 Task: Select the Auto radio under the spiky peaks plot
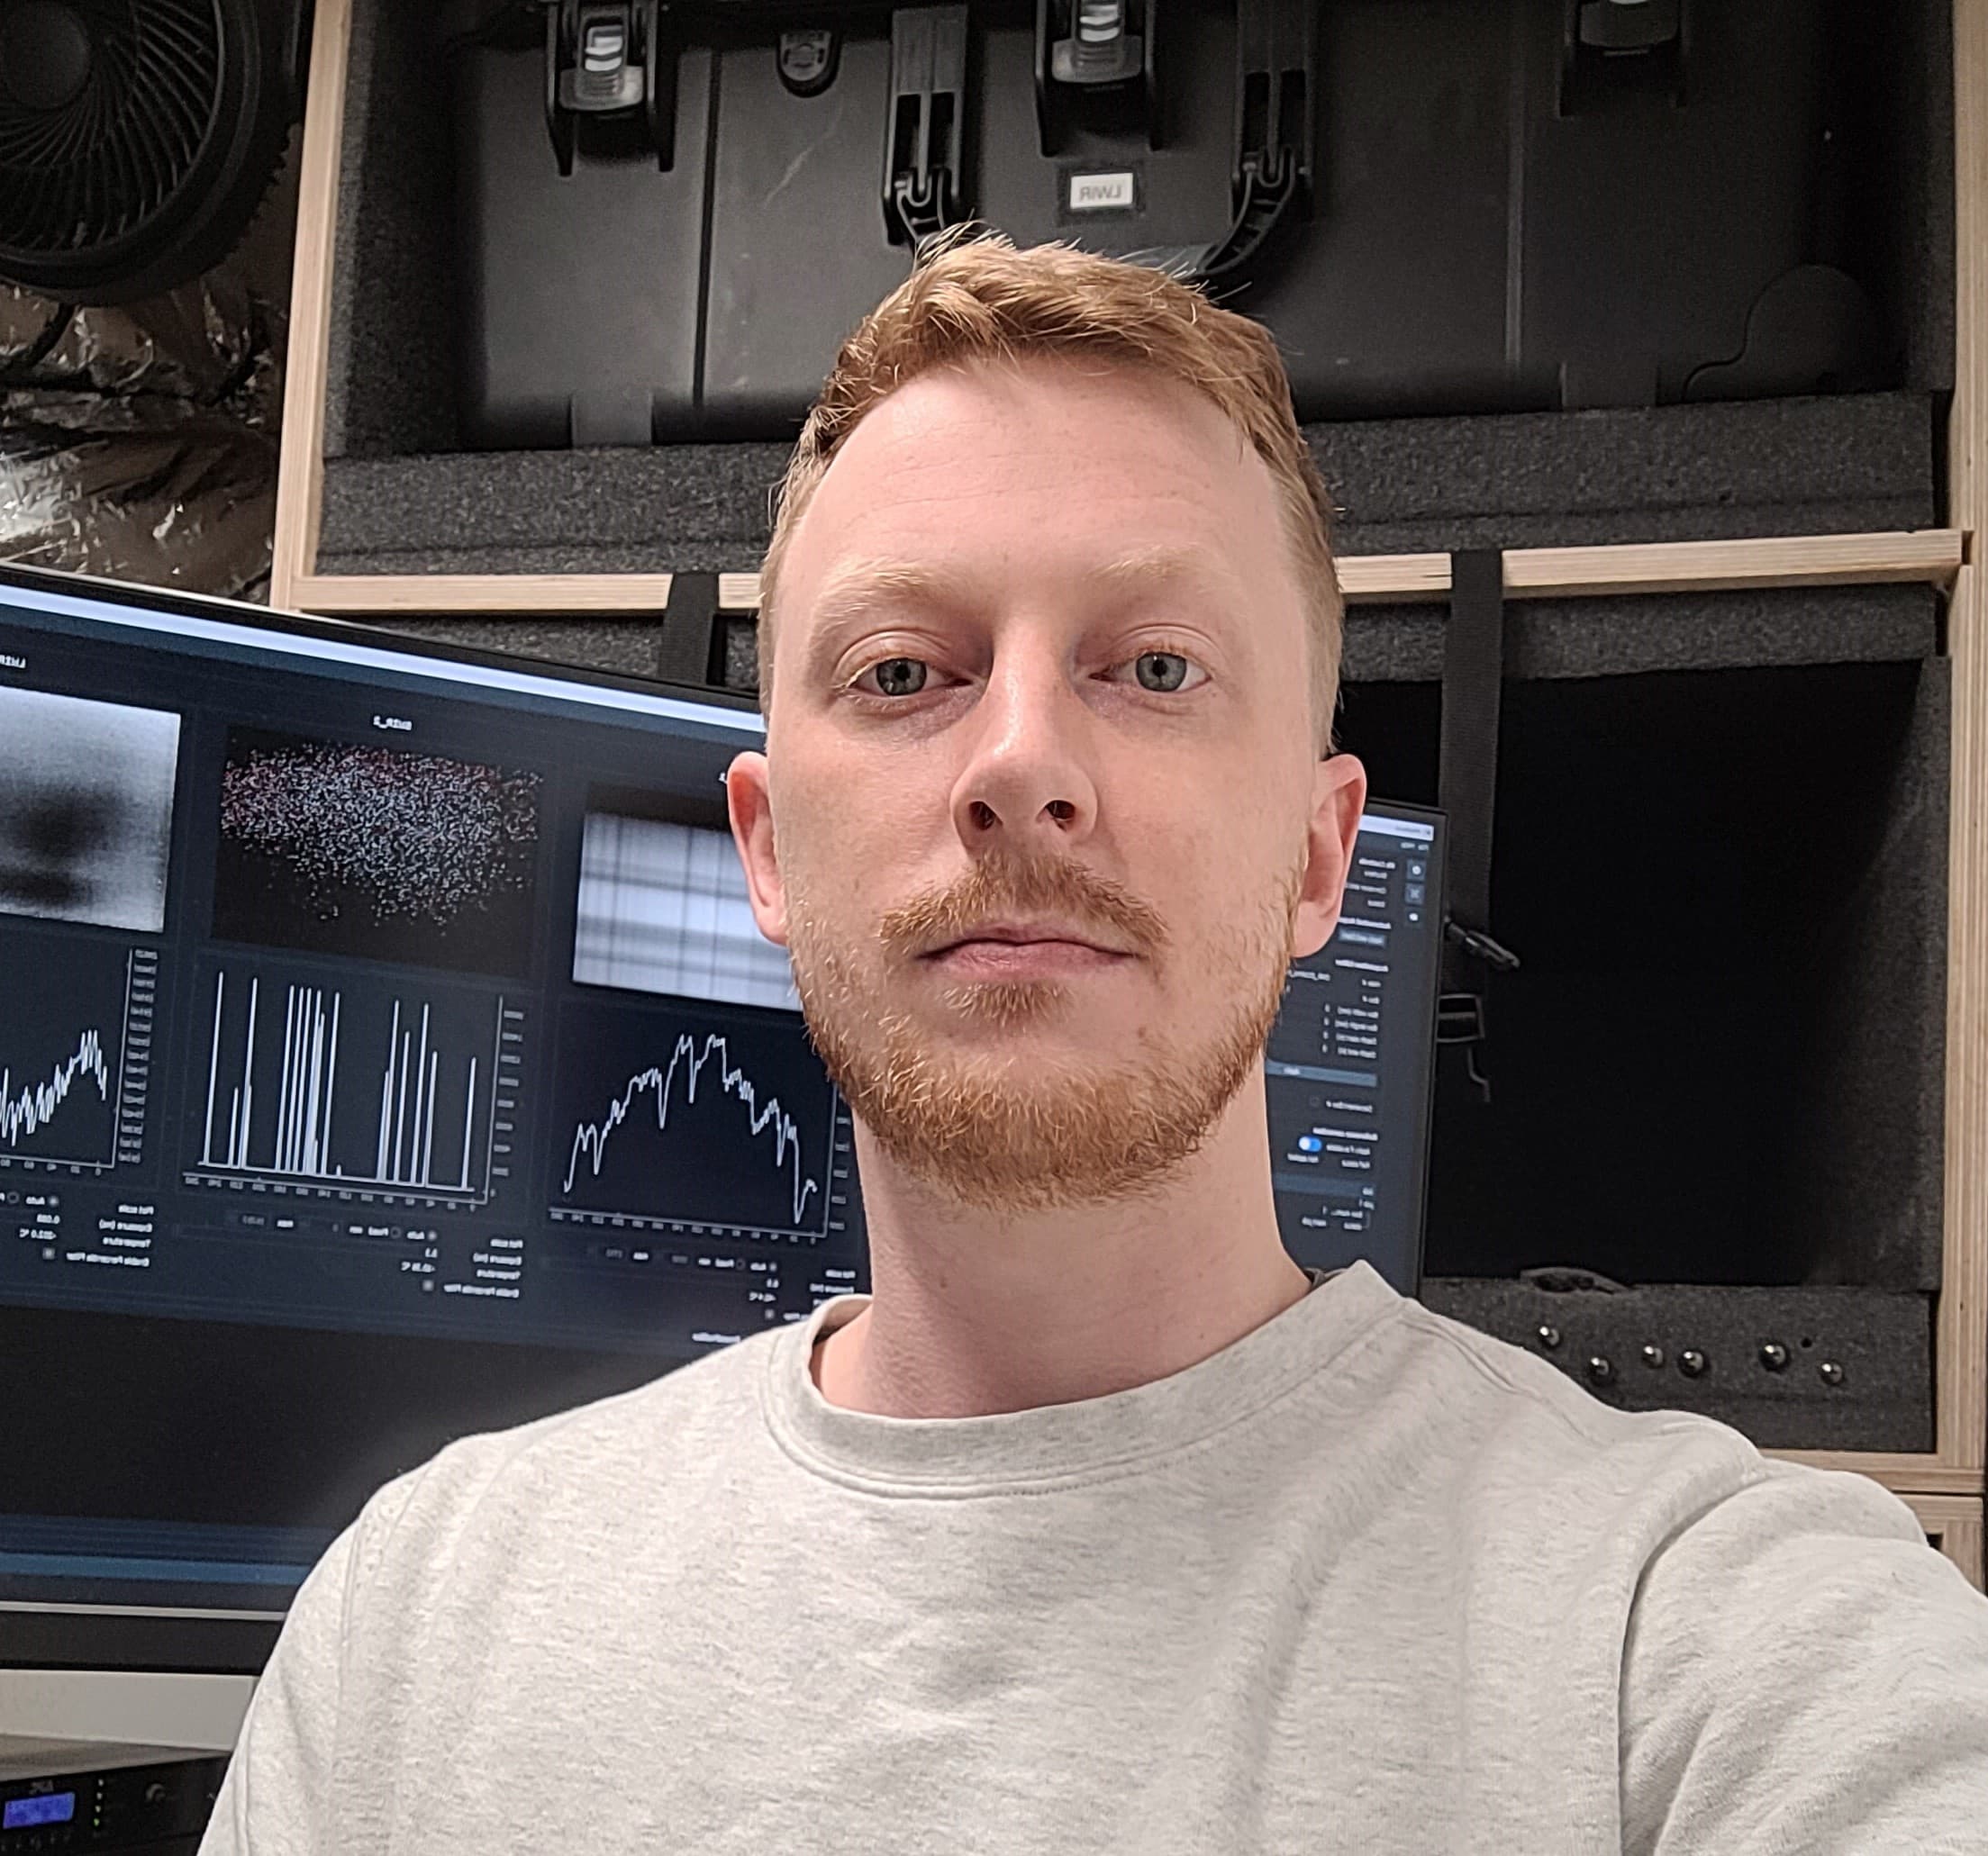point(432,1235)
